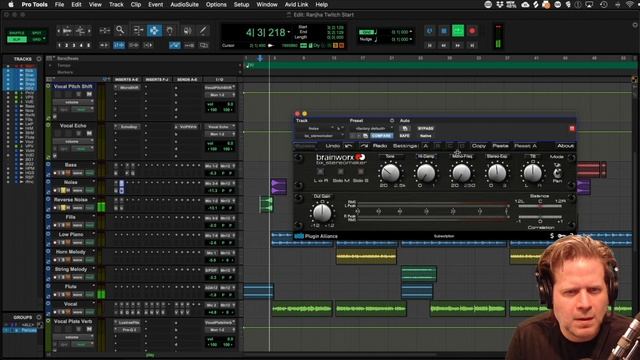Click the Record button in transport
Image resolution: width=640 pixels, height=360 pixels.
472,31
